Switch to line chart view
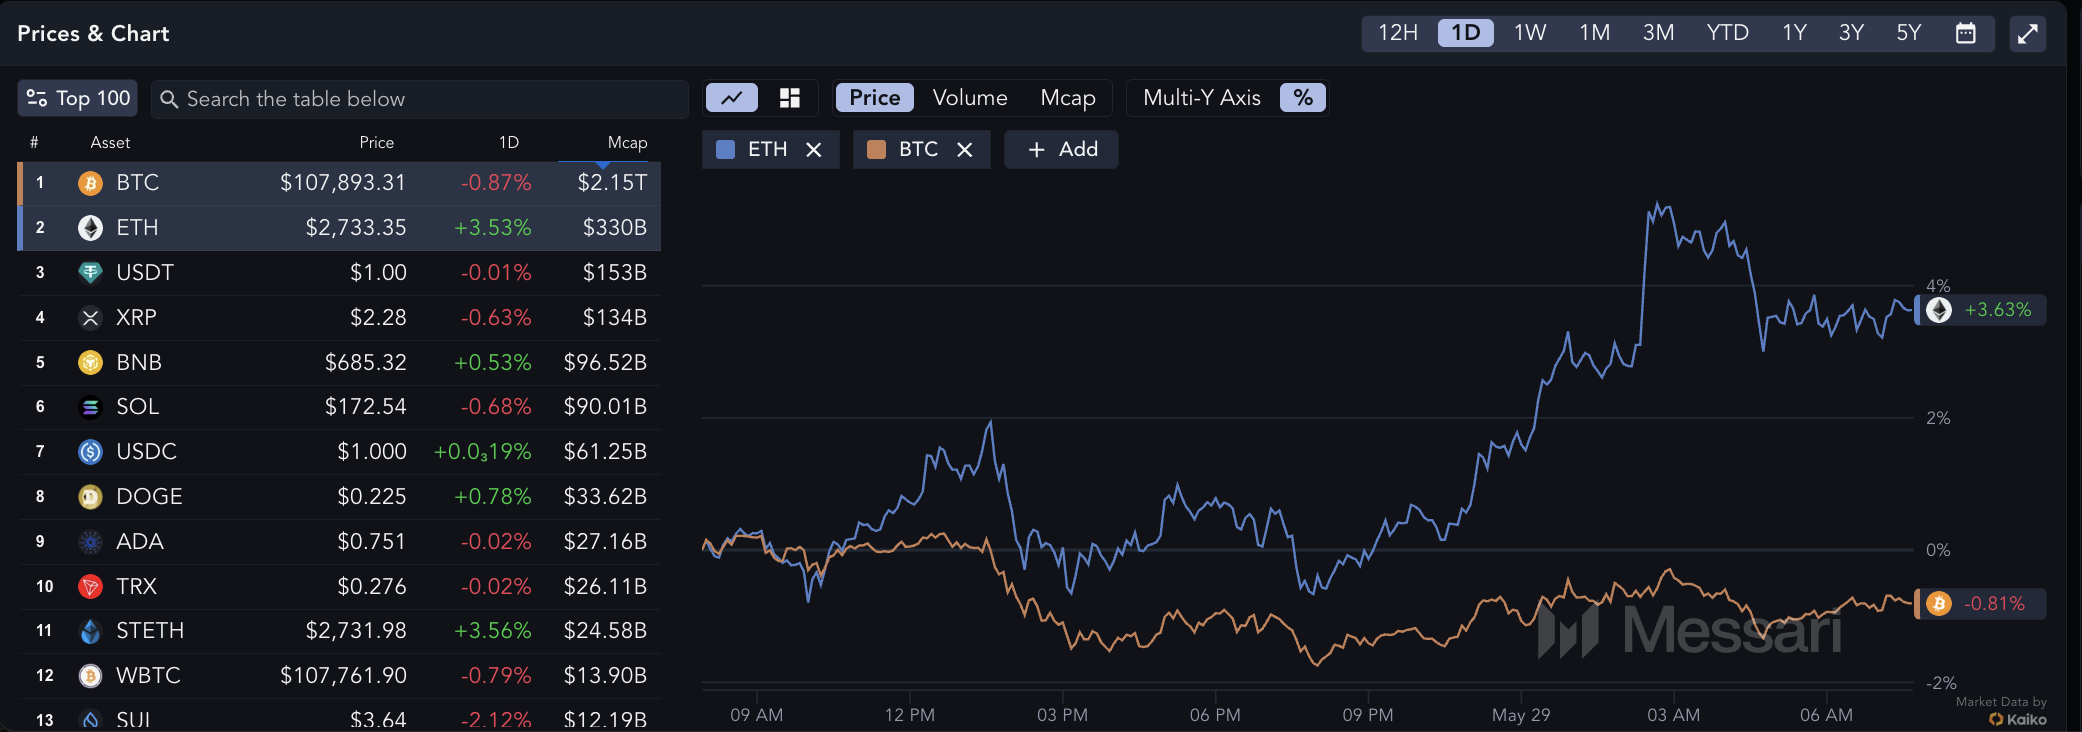The image size is (2082, 732). [x=732, y=98]
